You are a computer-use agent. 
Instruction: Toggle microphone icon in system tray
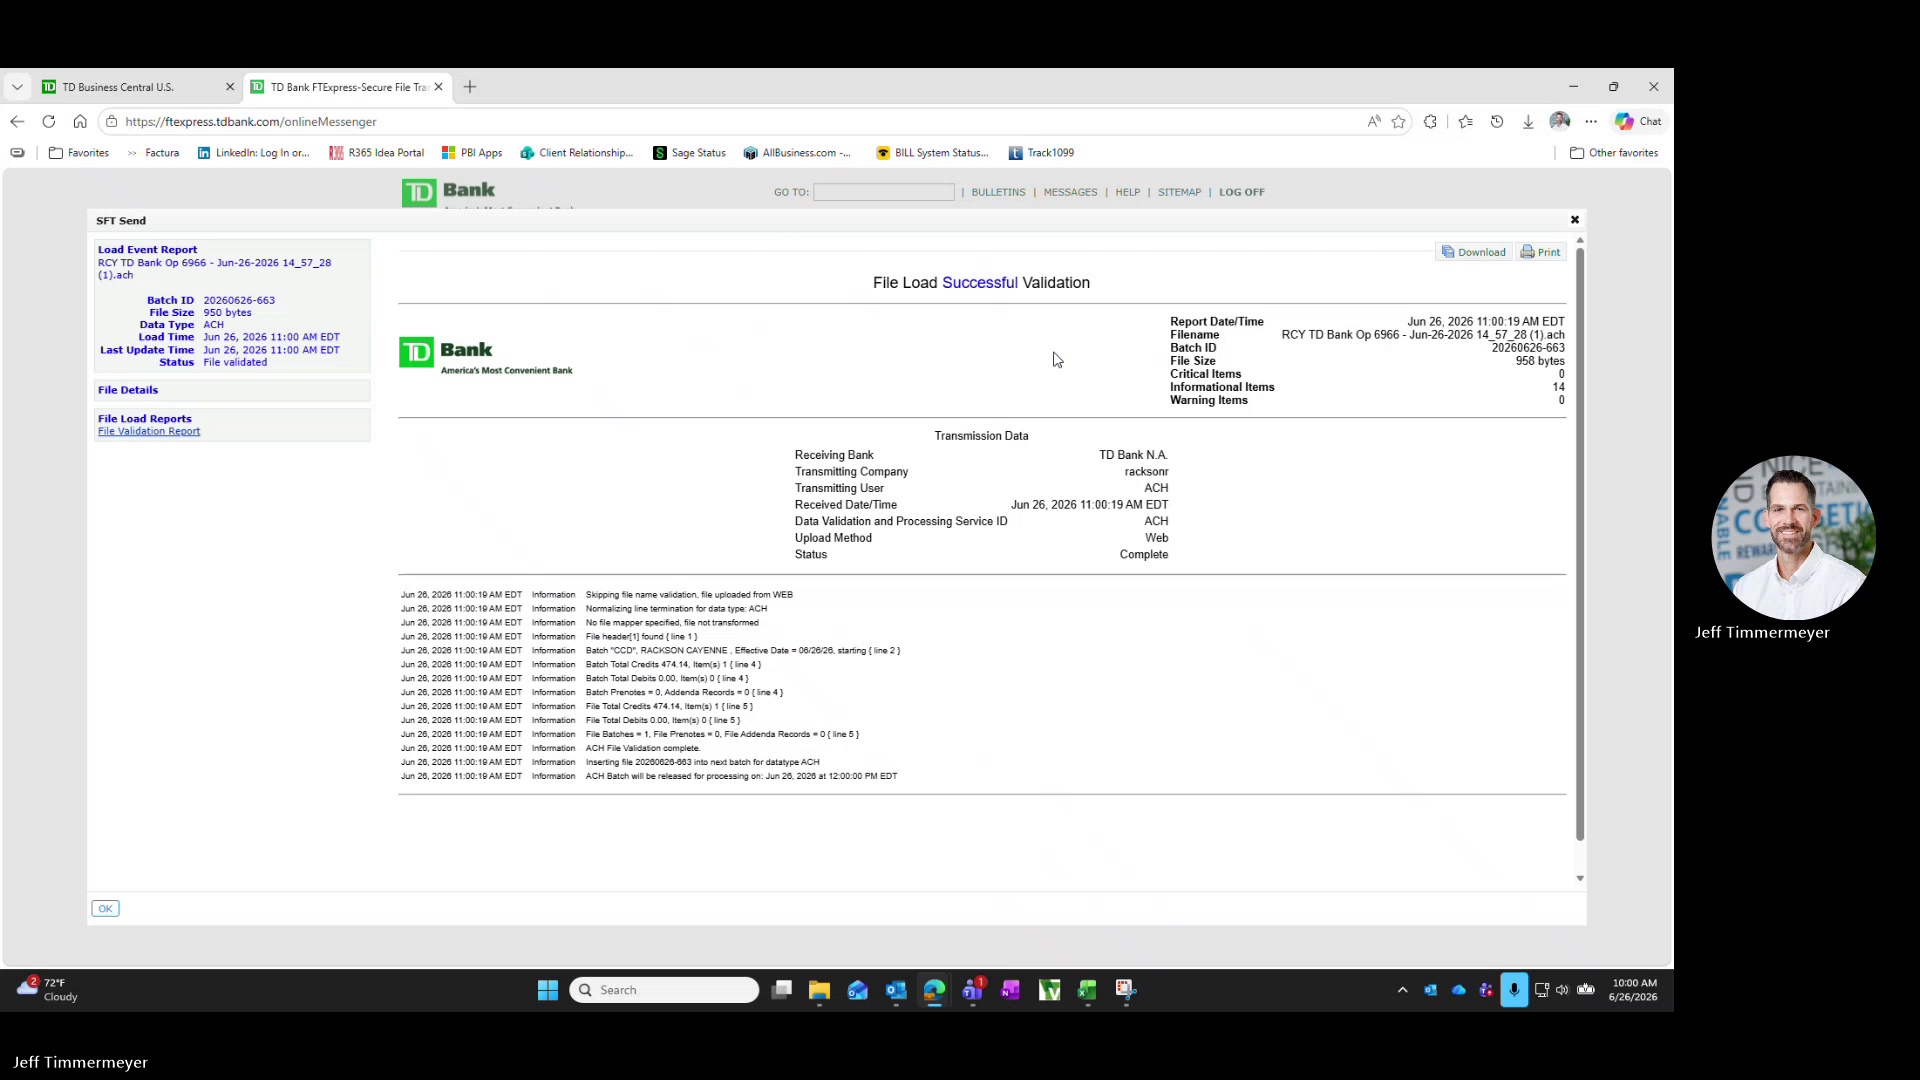click(x=1514, y=990)
